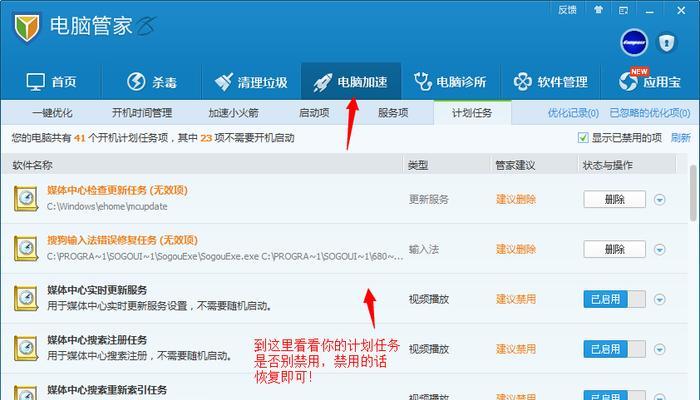Delete 媒体中心检查更新任务 with 删除 button
The width and height of the screenshot is (700, 400).
click(614, 199)
